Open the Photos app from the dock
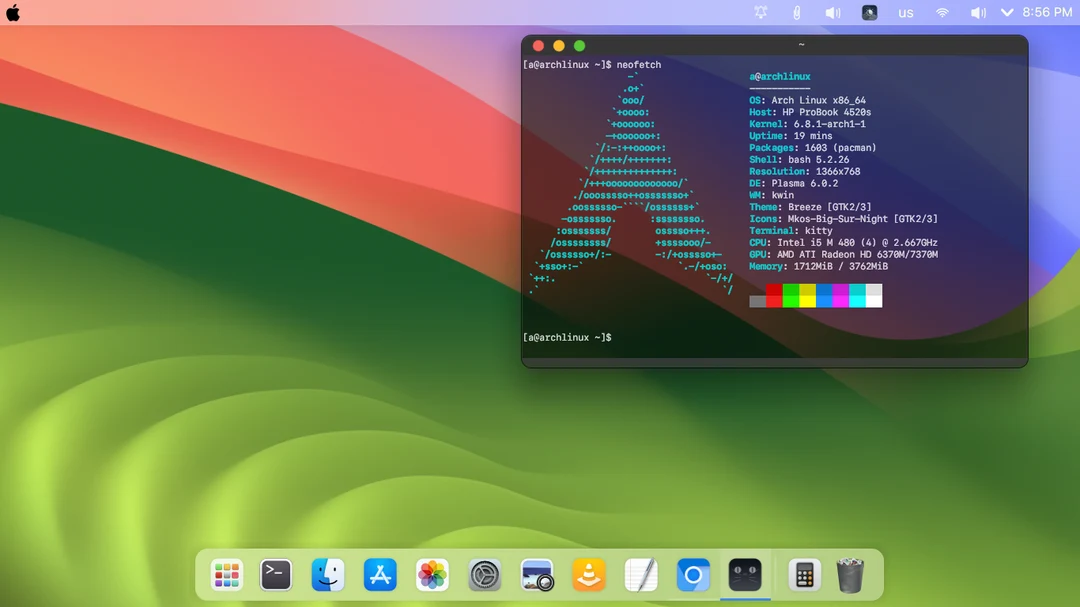This screenshot has height=607, width=1080. [432, 575]
